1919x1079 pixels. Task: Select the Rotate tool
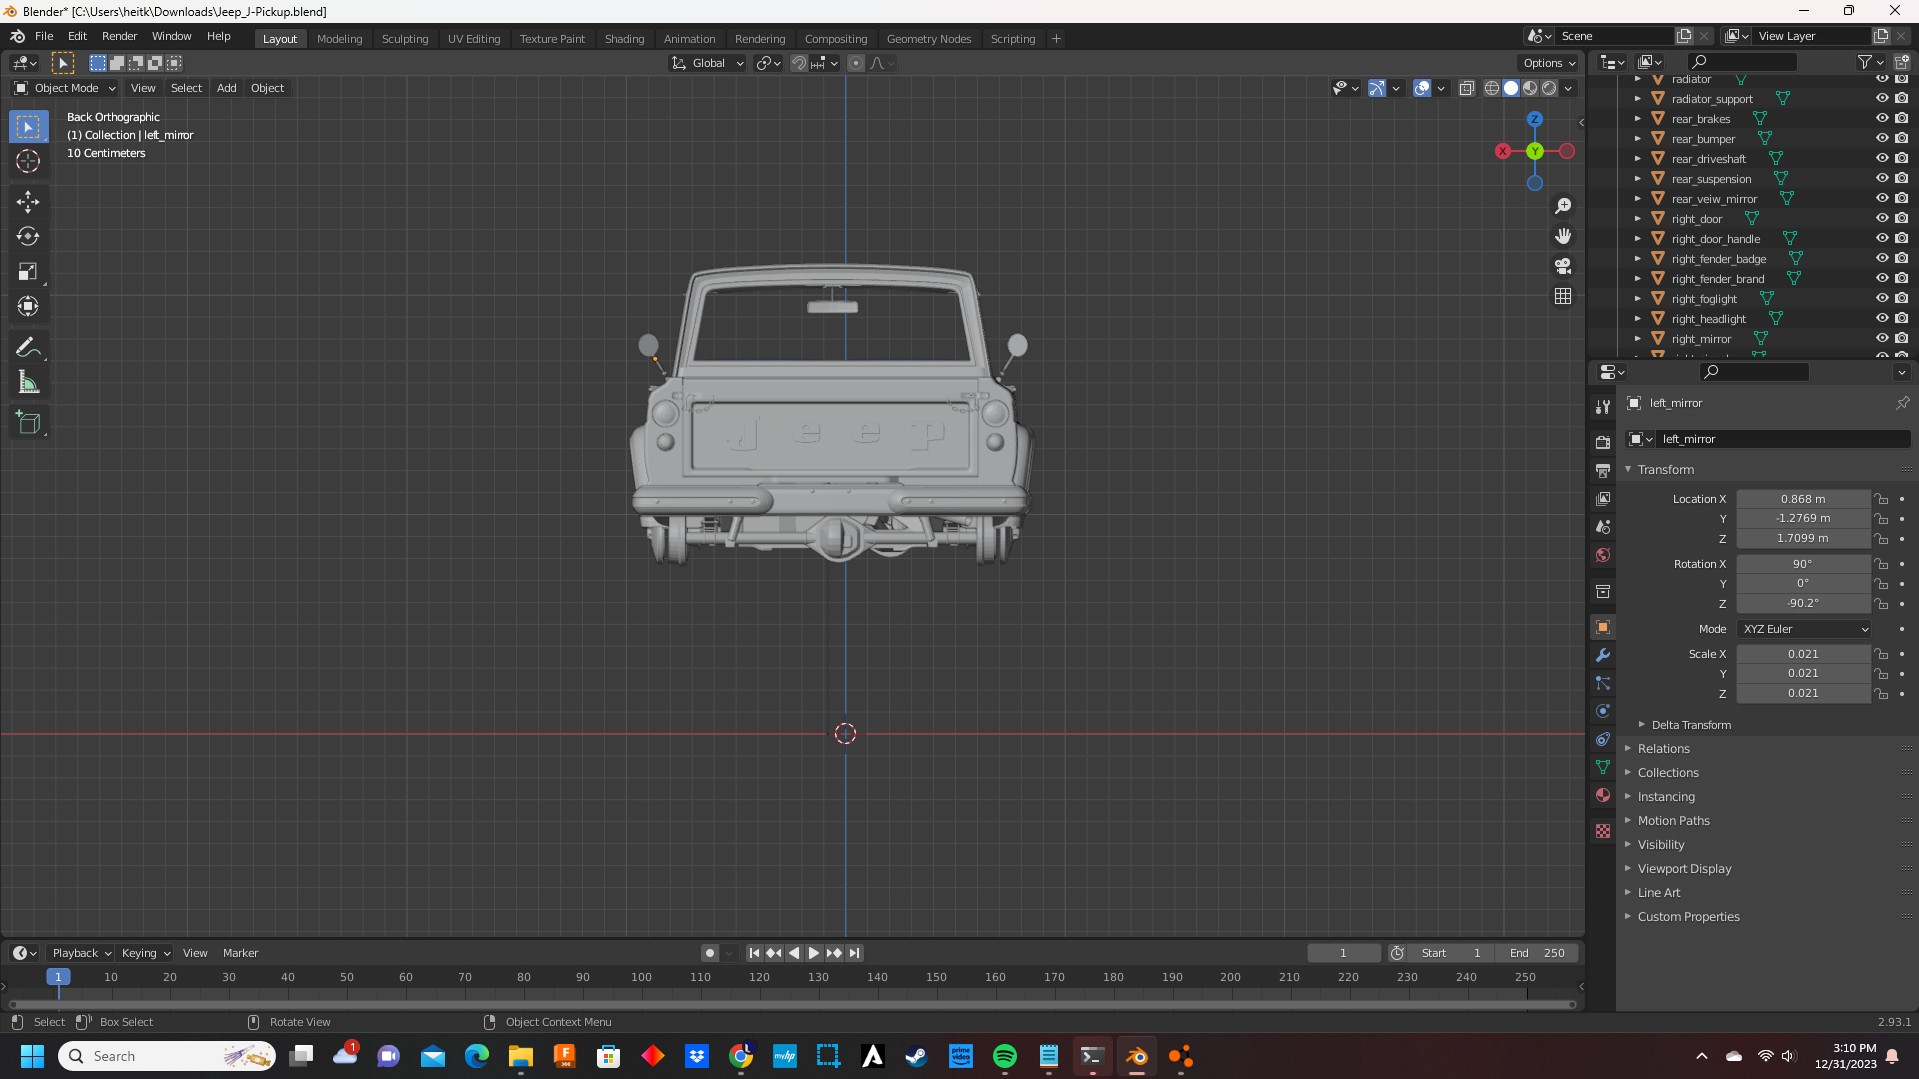(28, 237)
